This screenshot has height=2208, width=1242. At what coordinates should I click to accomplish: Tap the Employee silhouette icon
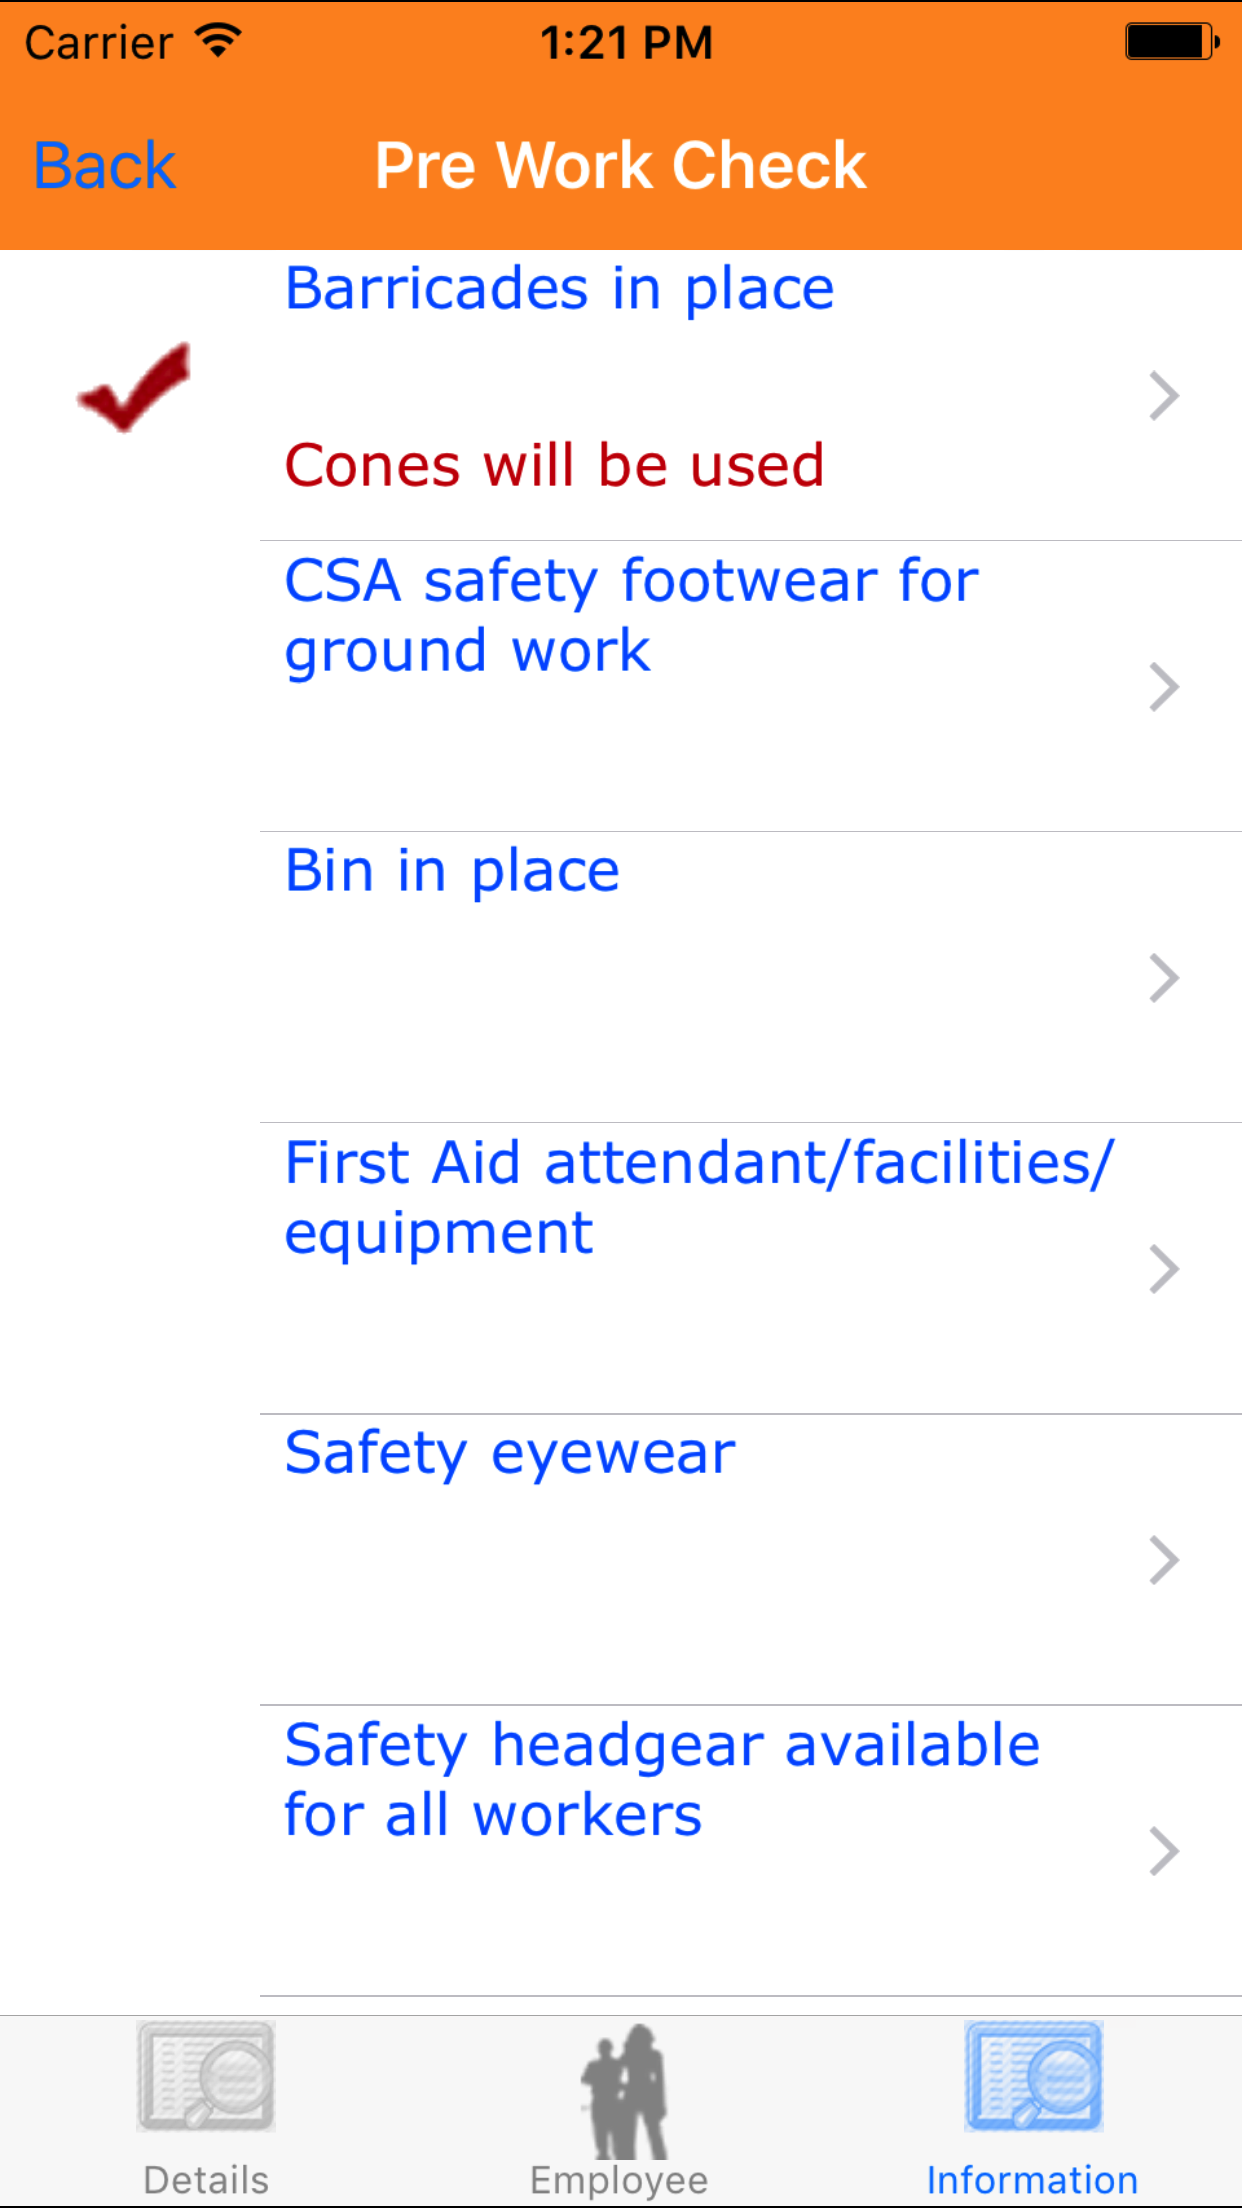click(624, 2089)
